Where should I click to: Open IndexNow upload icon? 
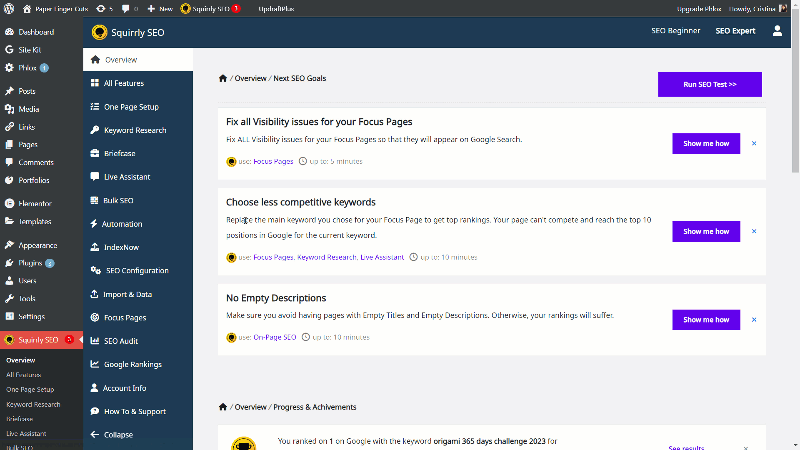95,247
